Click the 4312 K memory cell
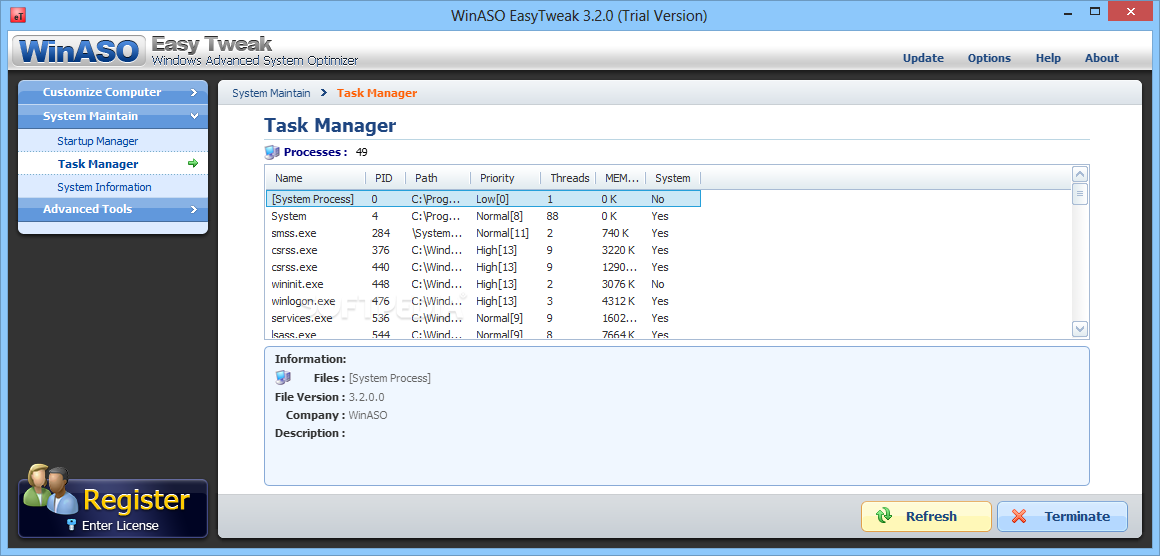Viewport: 1160px width, 556px height. [x=618, y=301]
